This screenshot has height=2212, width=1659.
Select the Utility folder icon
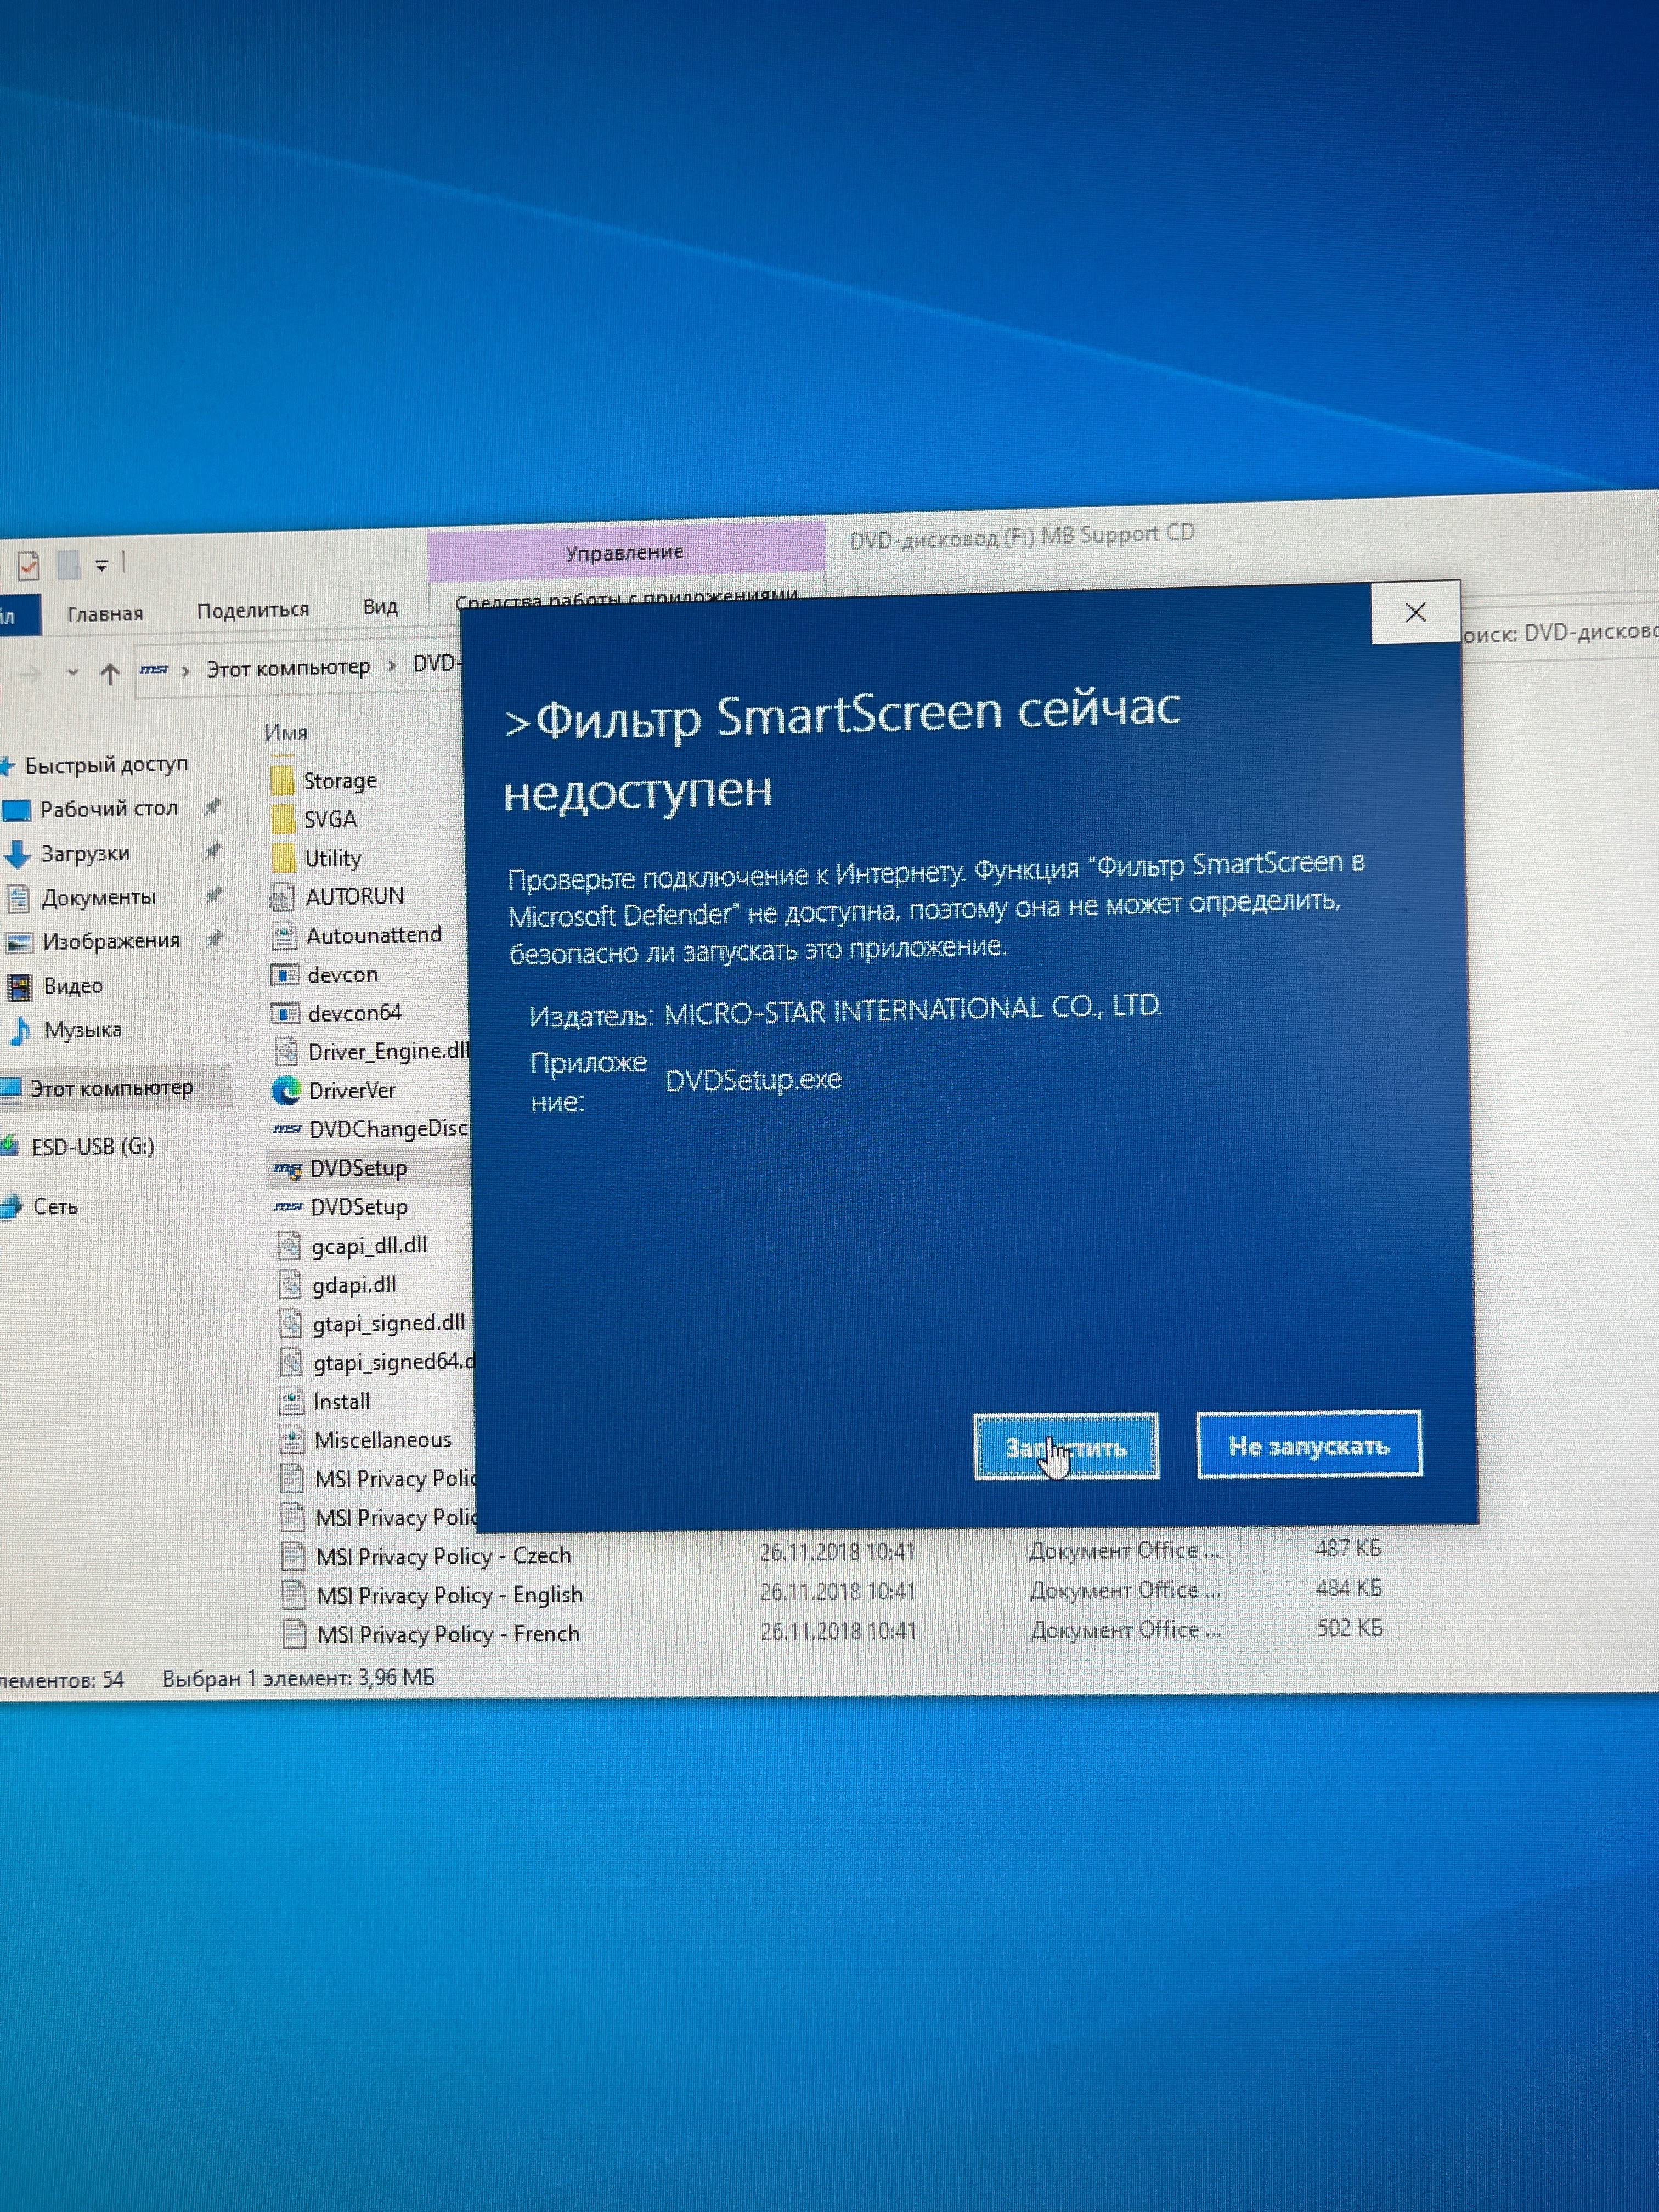(x=284, y=858)
